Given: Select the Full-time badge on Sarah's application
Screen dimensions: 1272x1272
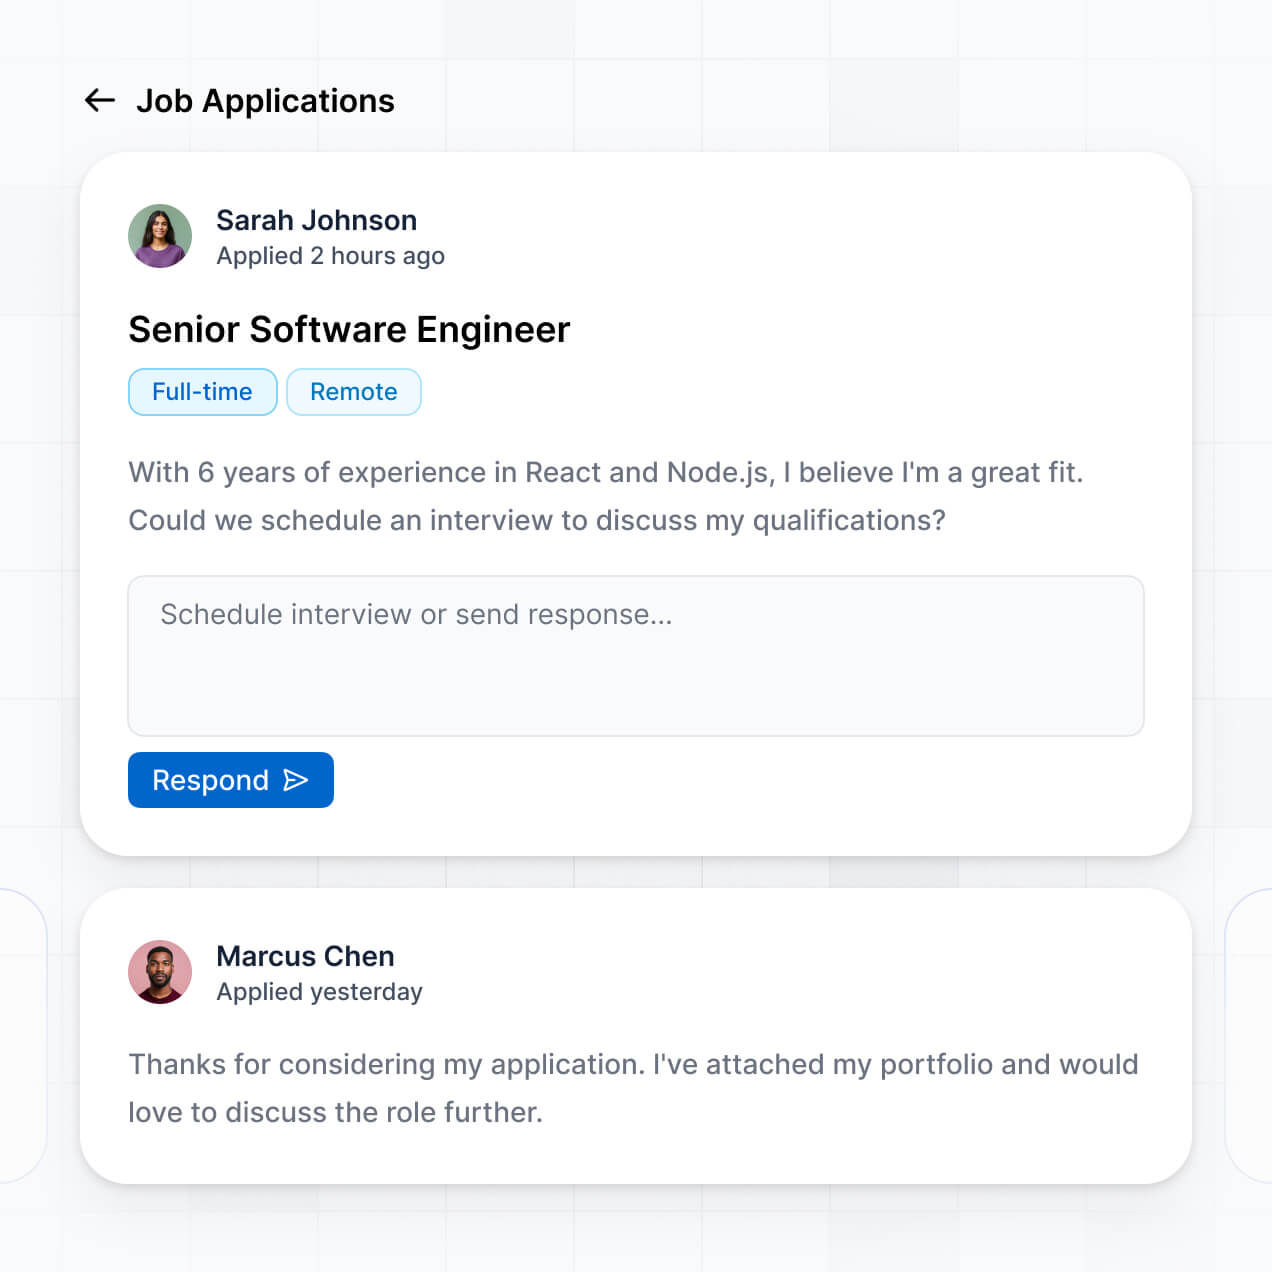Looking at the screenshot, I should pyautogui.click(x=202, y=392).
